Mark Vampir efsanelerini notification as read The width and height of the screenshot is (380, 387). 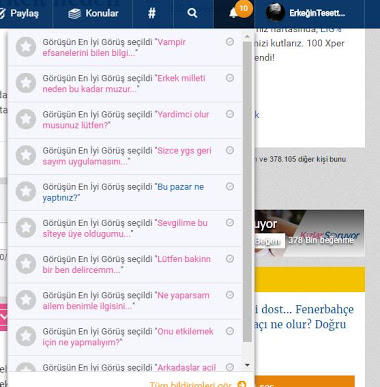click(230, 42)
